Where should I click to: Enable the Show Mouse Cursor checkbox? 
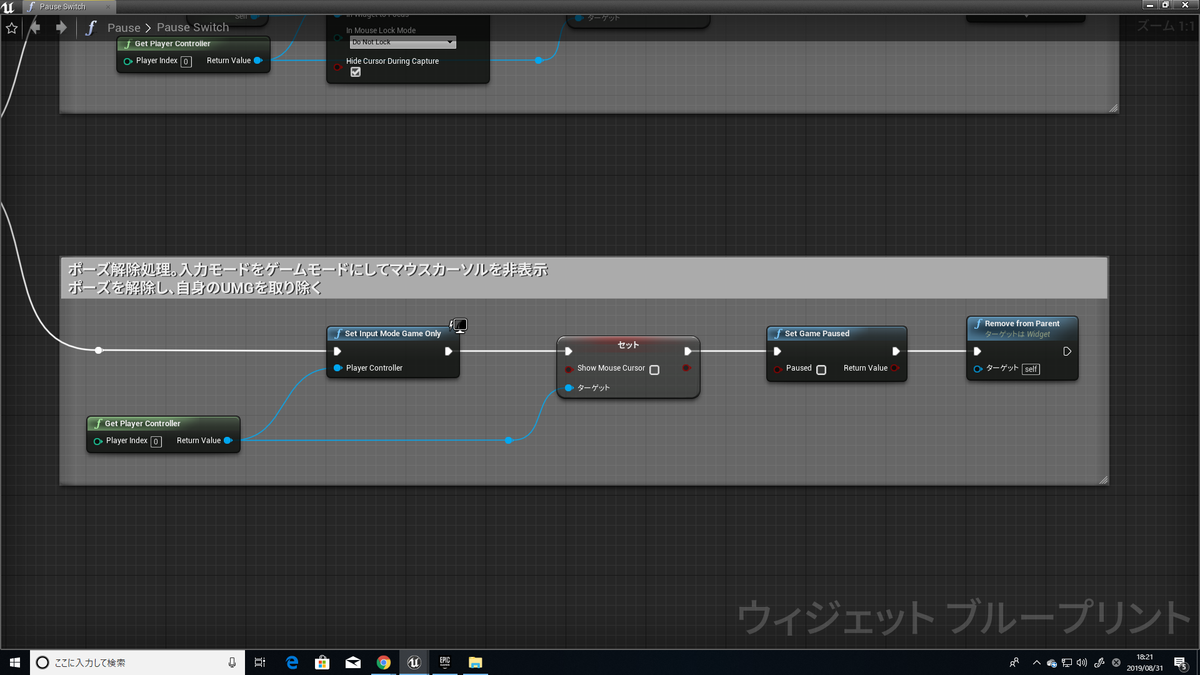click(x=655, y=368)
